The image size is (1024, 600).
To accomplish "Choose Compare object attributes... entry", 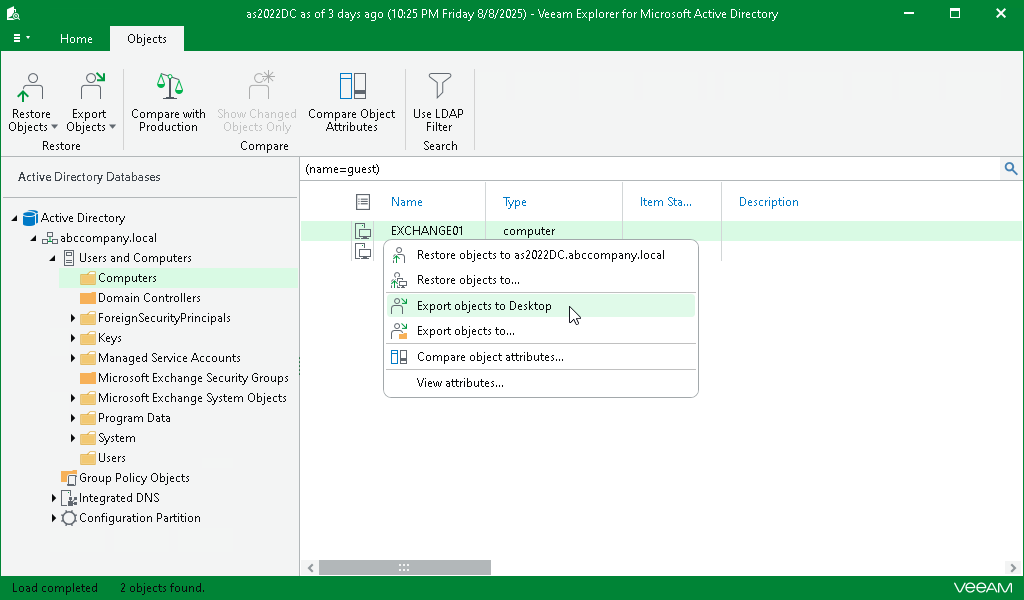I will [x=541, y=357].
